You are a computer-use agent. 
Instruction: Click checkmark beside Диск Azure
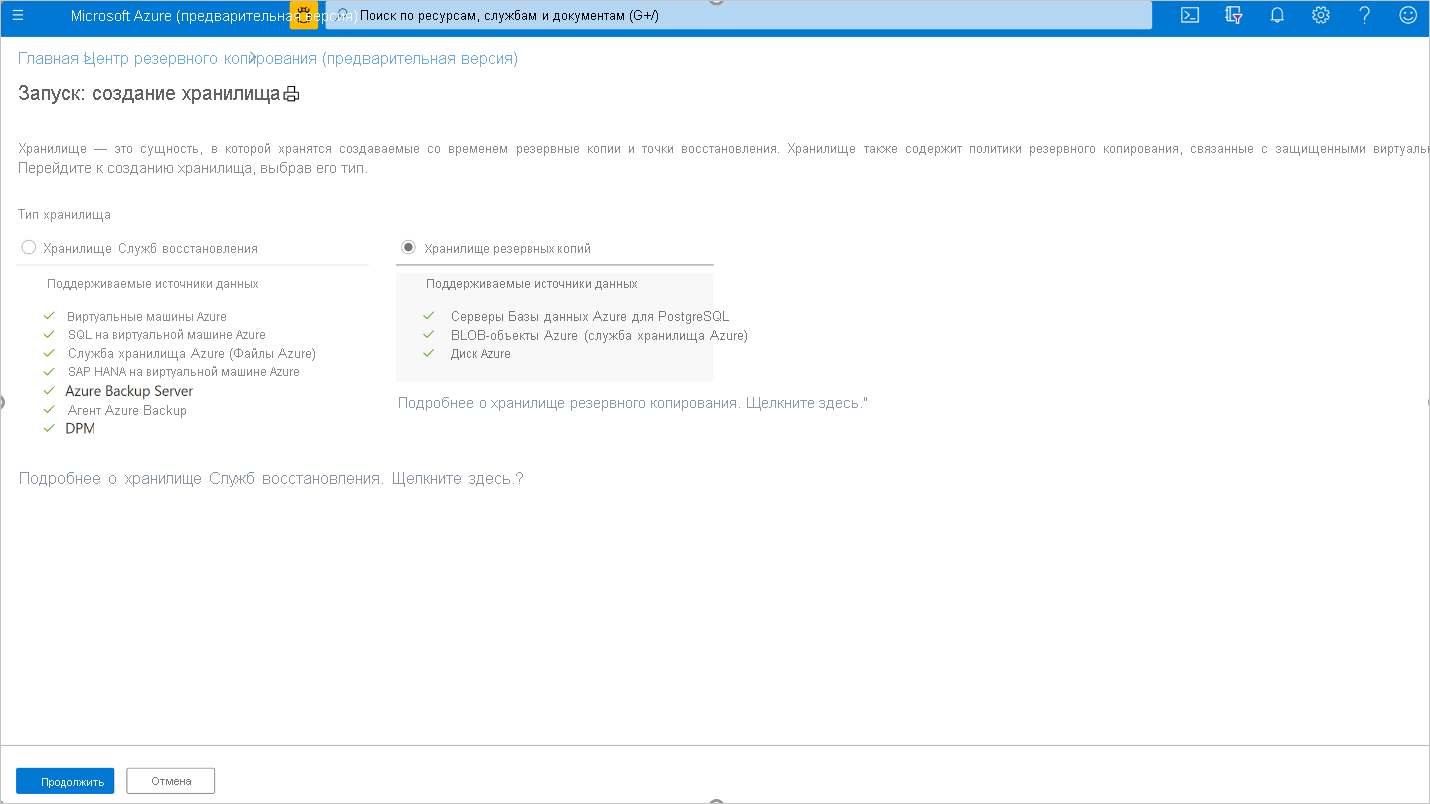429,353
